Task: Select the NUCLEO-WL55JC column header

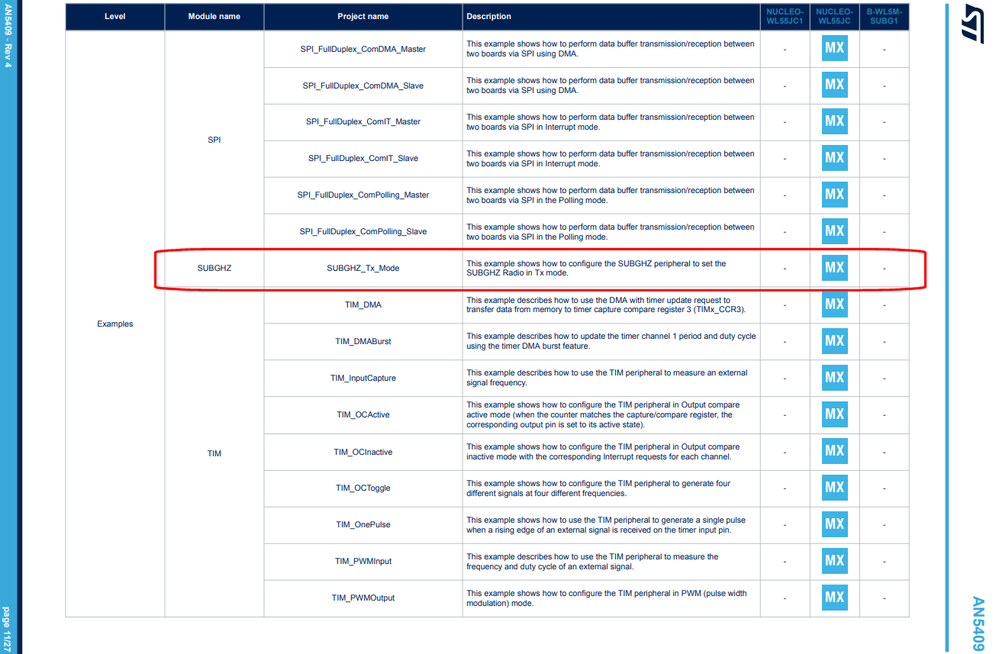Action: pyautogui.click(x=835, y=17)
